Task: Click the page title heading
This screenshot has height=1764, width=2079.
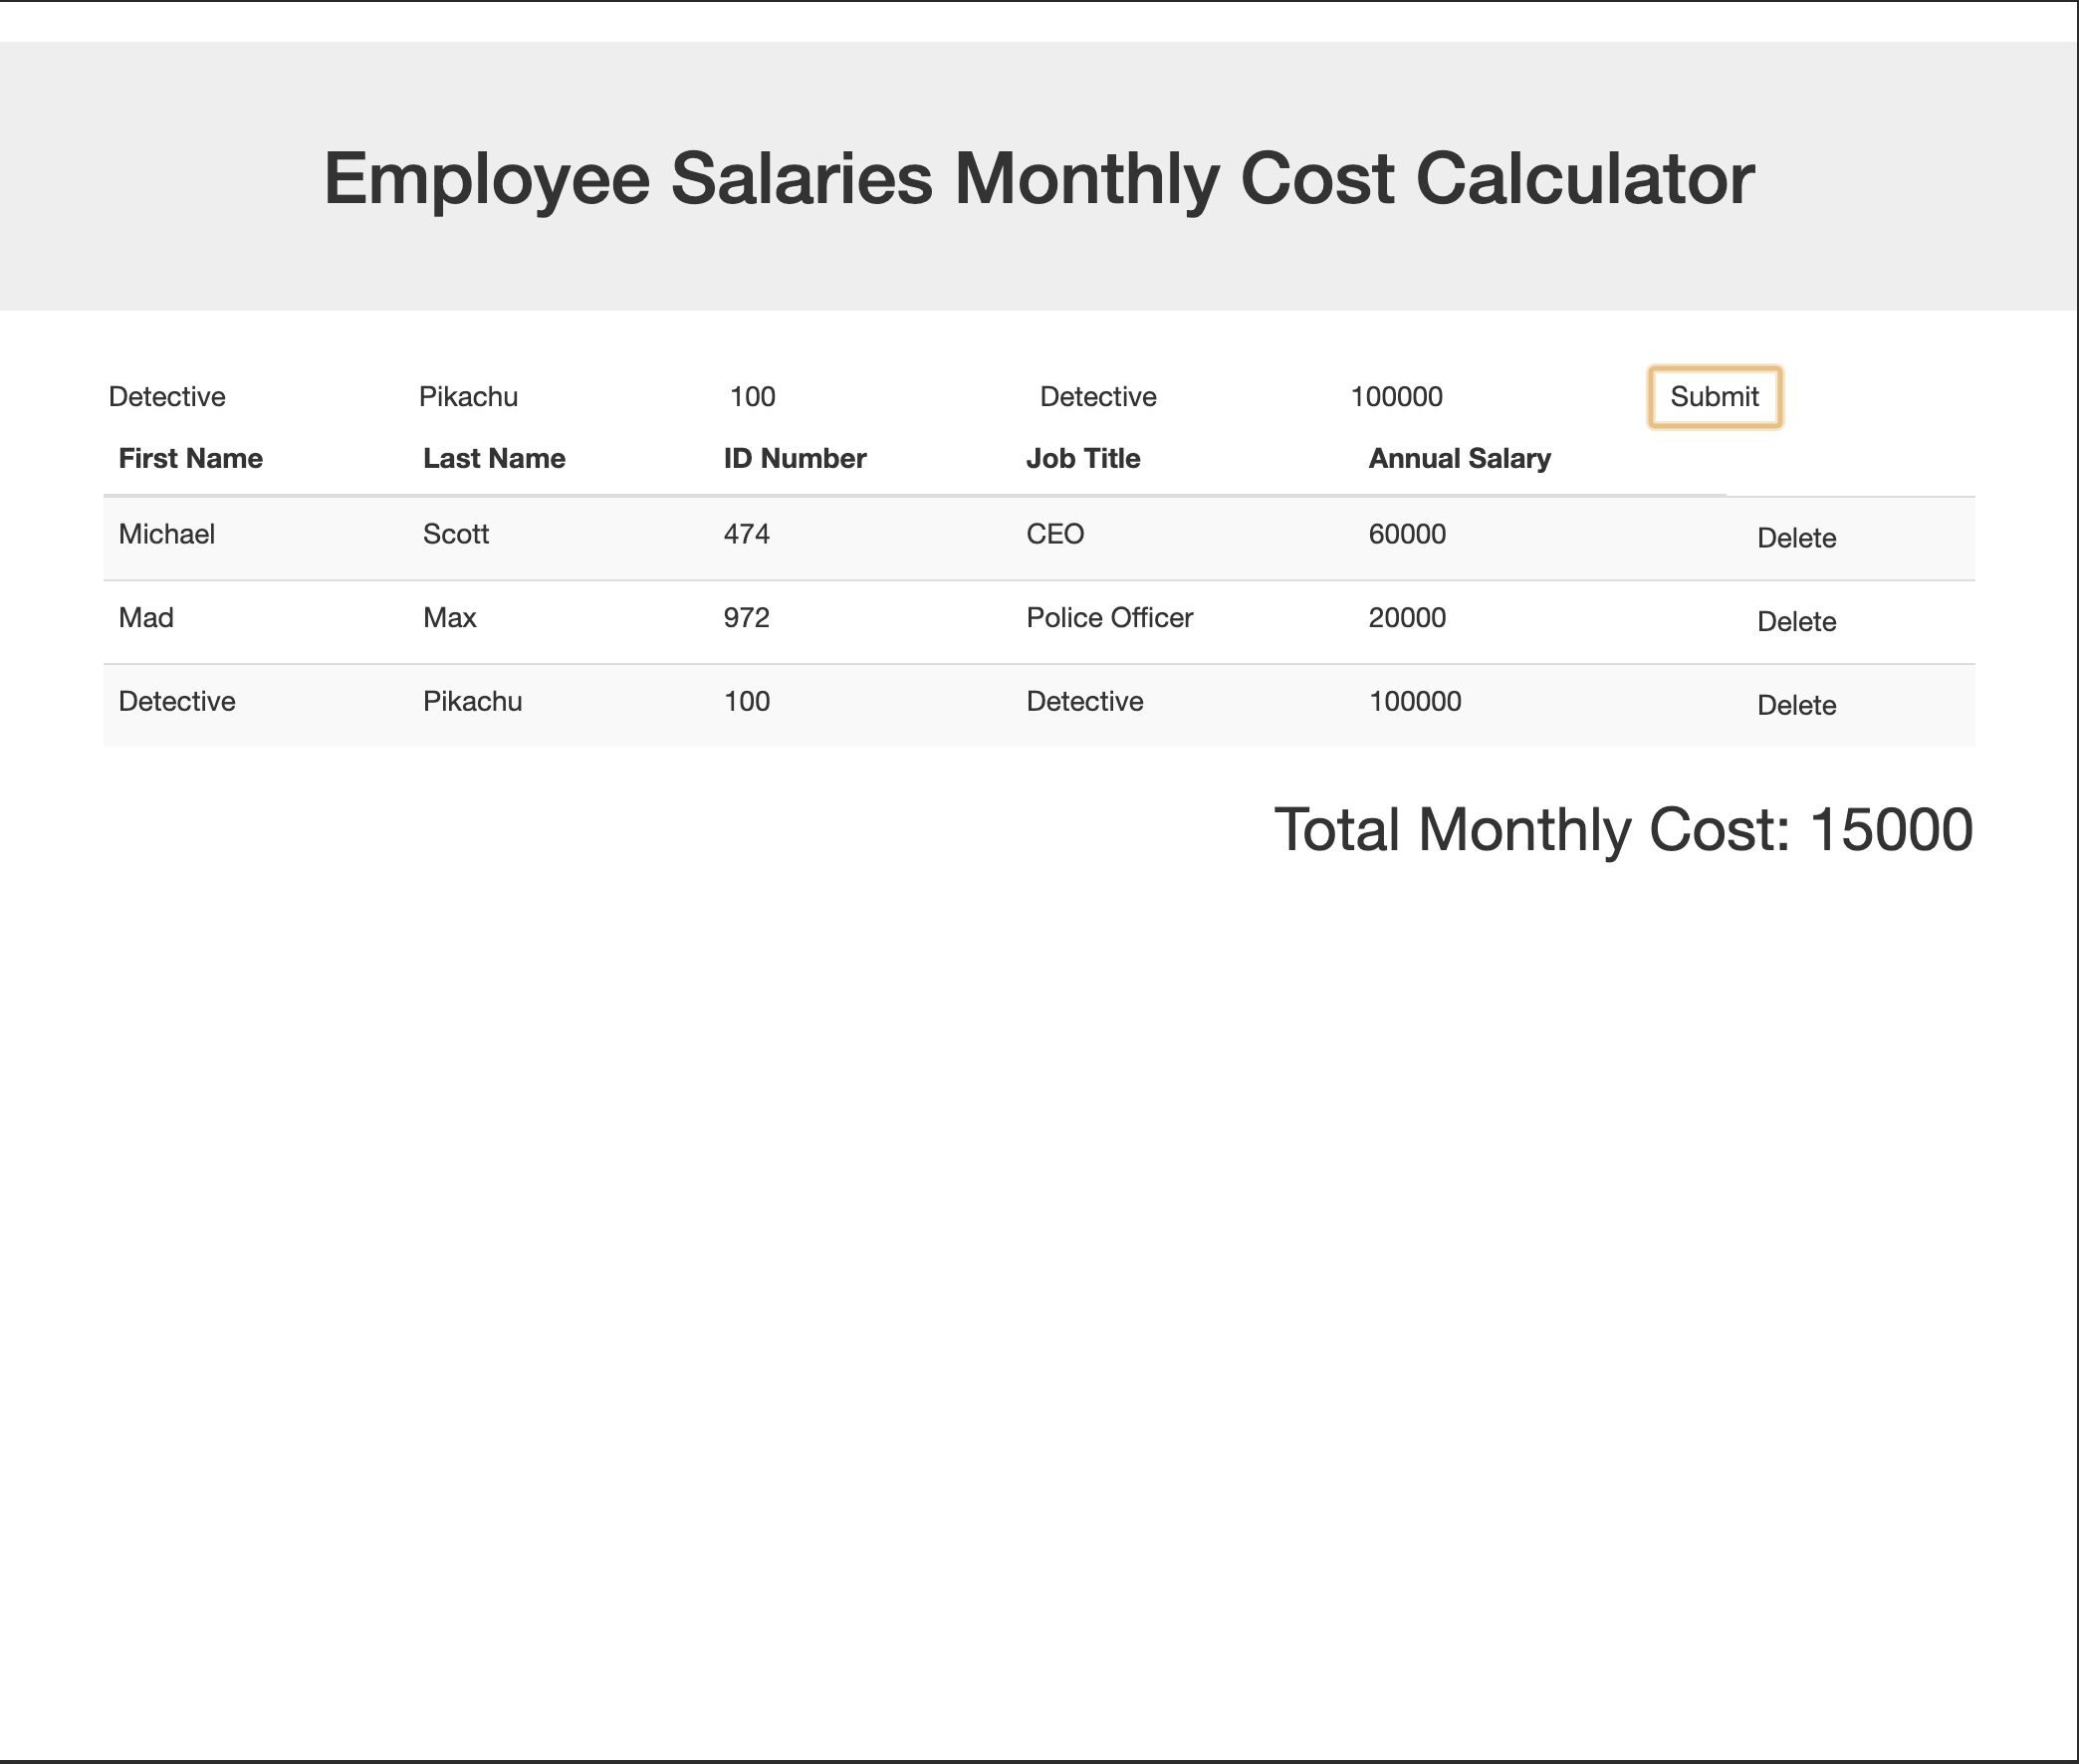Action: pyautogui.click(x=1039, y=179)
